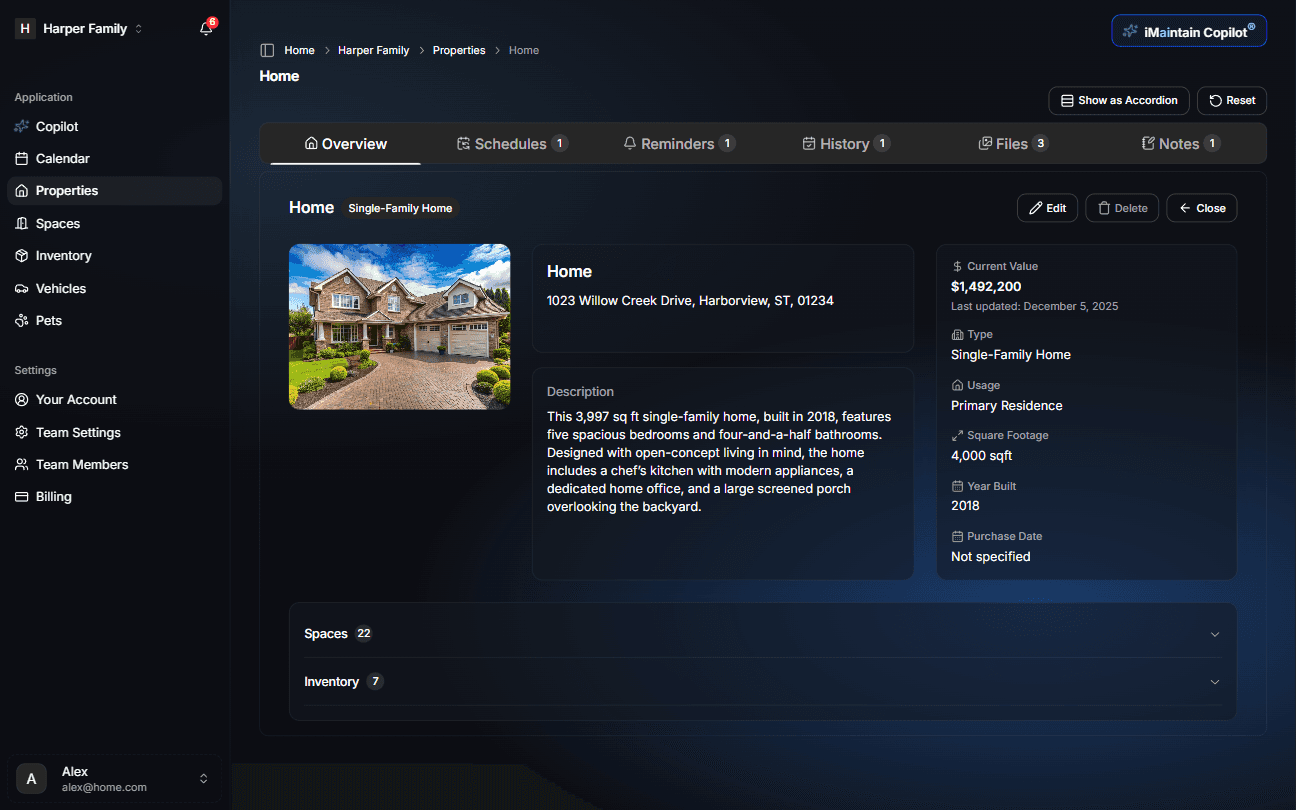Click the notifications bell icon
This screenshot has width=1296, height=810.
click(206, 29)
